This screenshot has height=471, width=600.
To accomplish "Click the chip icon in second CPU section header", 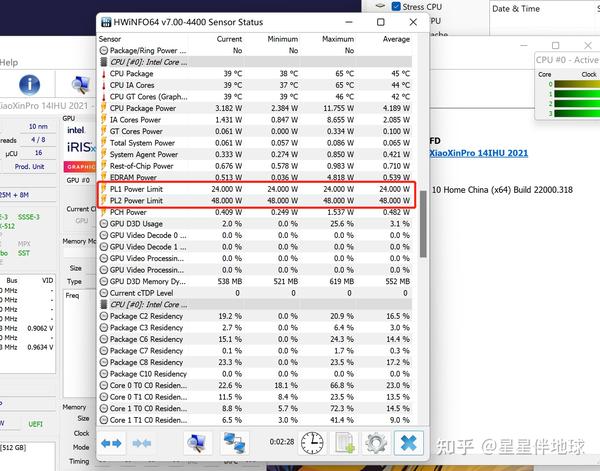I will coord(103,305).
